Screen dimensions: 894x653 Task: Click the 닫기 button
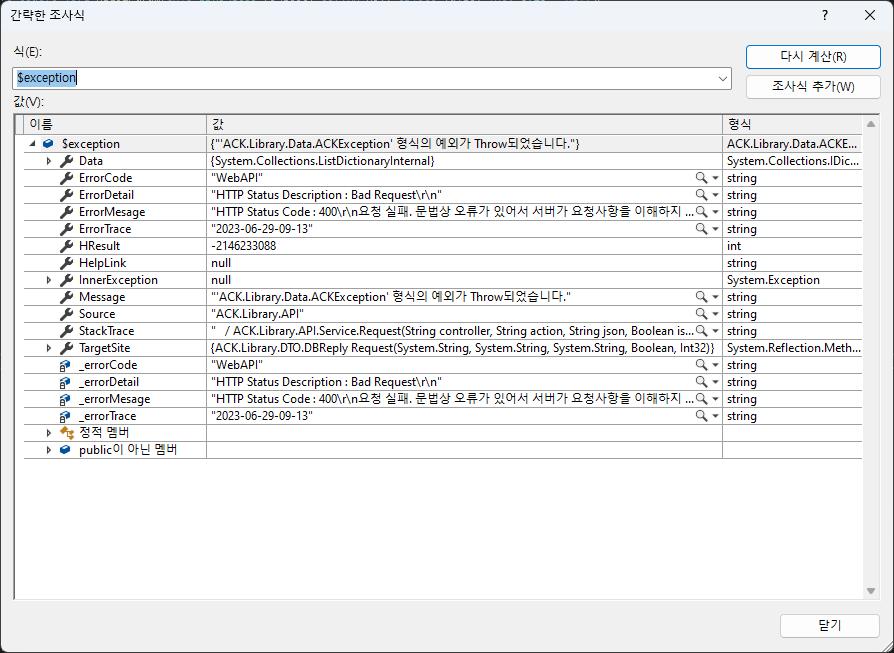coord(830,626)
